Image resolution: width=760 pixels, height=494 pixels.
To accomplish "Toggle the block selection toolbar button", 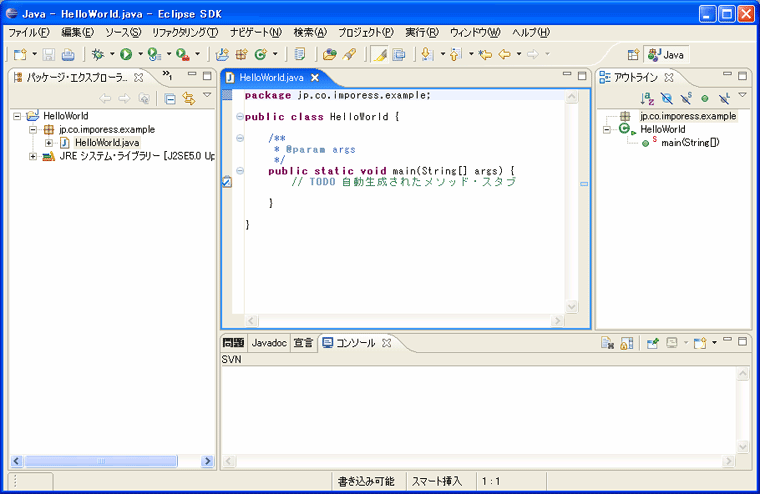I will pos(399,54).
